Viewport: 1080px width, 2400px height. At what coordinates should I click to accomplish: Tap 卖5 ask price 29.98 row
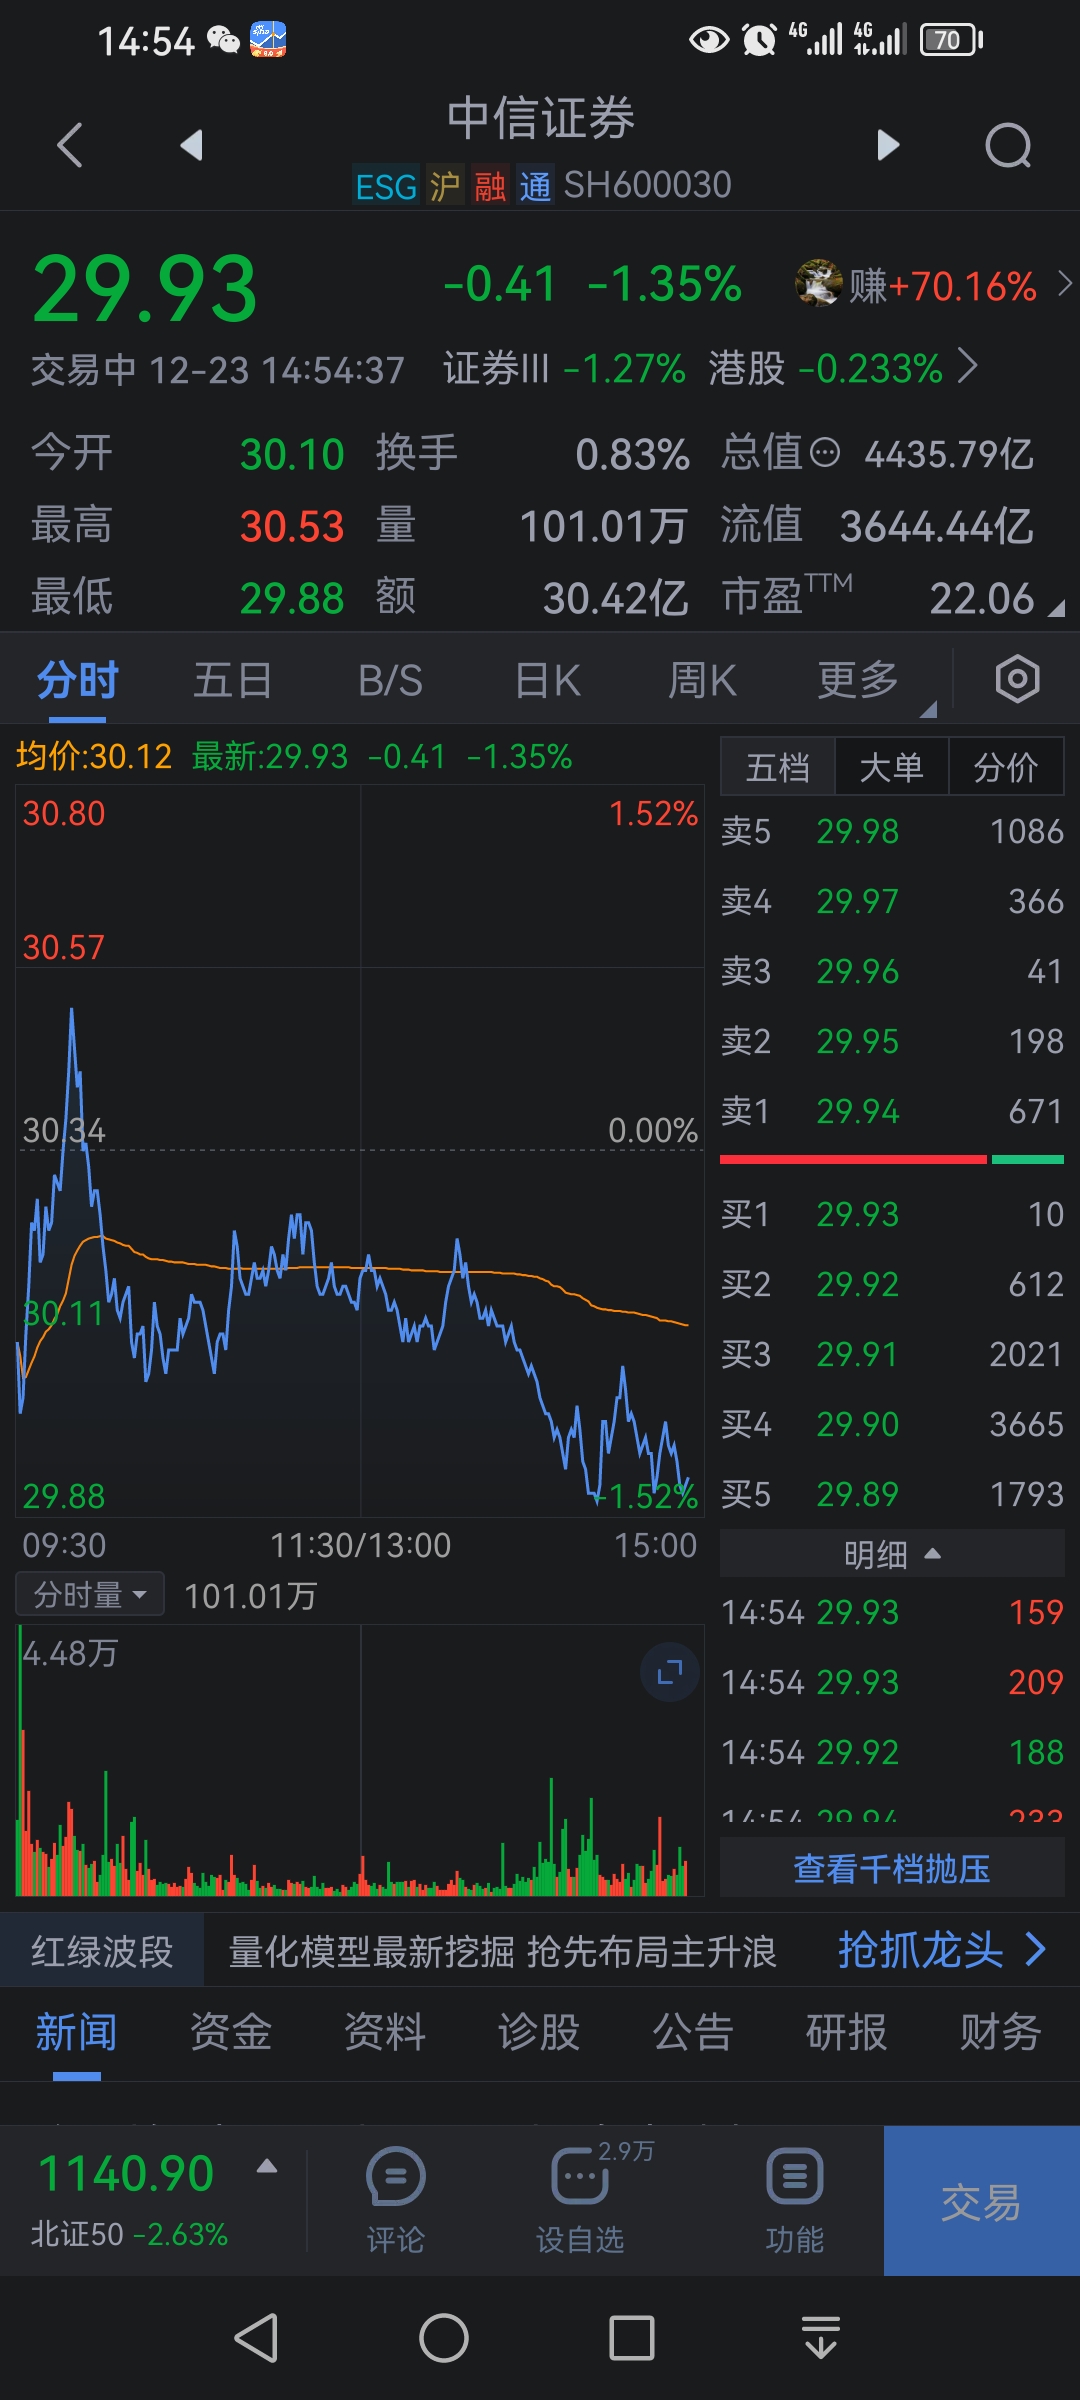[x=892, y=831]
